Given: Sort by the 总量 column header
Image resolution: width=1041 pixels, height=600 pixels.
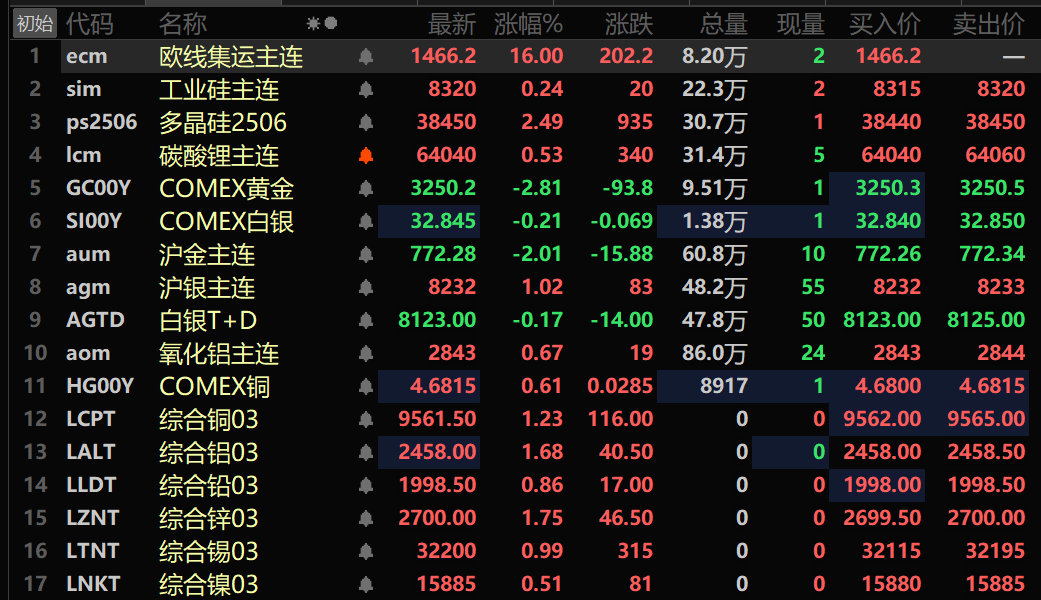Looking at the screenshot, I should 724,25.
